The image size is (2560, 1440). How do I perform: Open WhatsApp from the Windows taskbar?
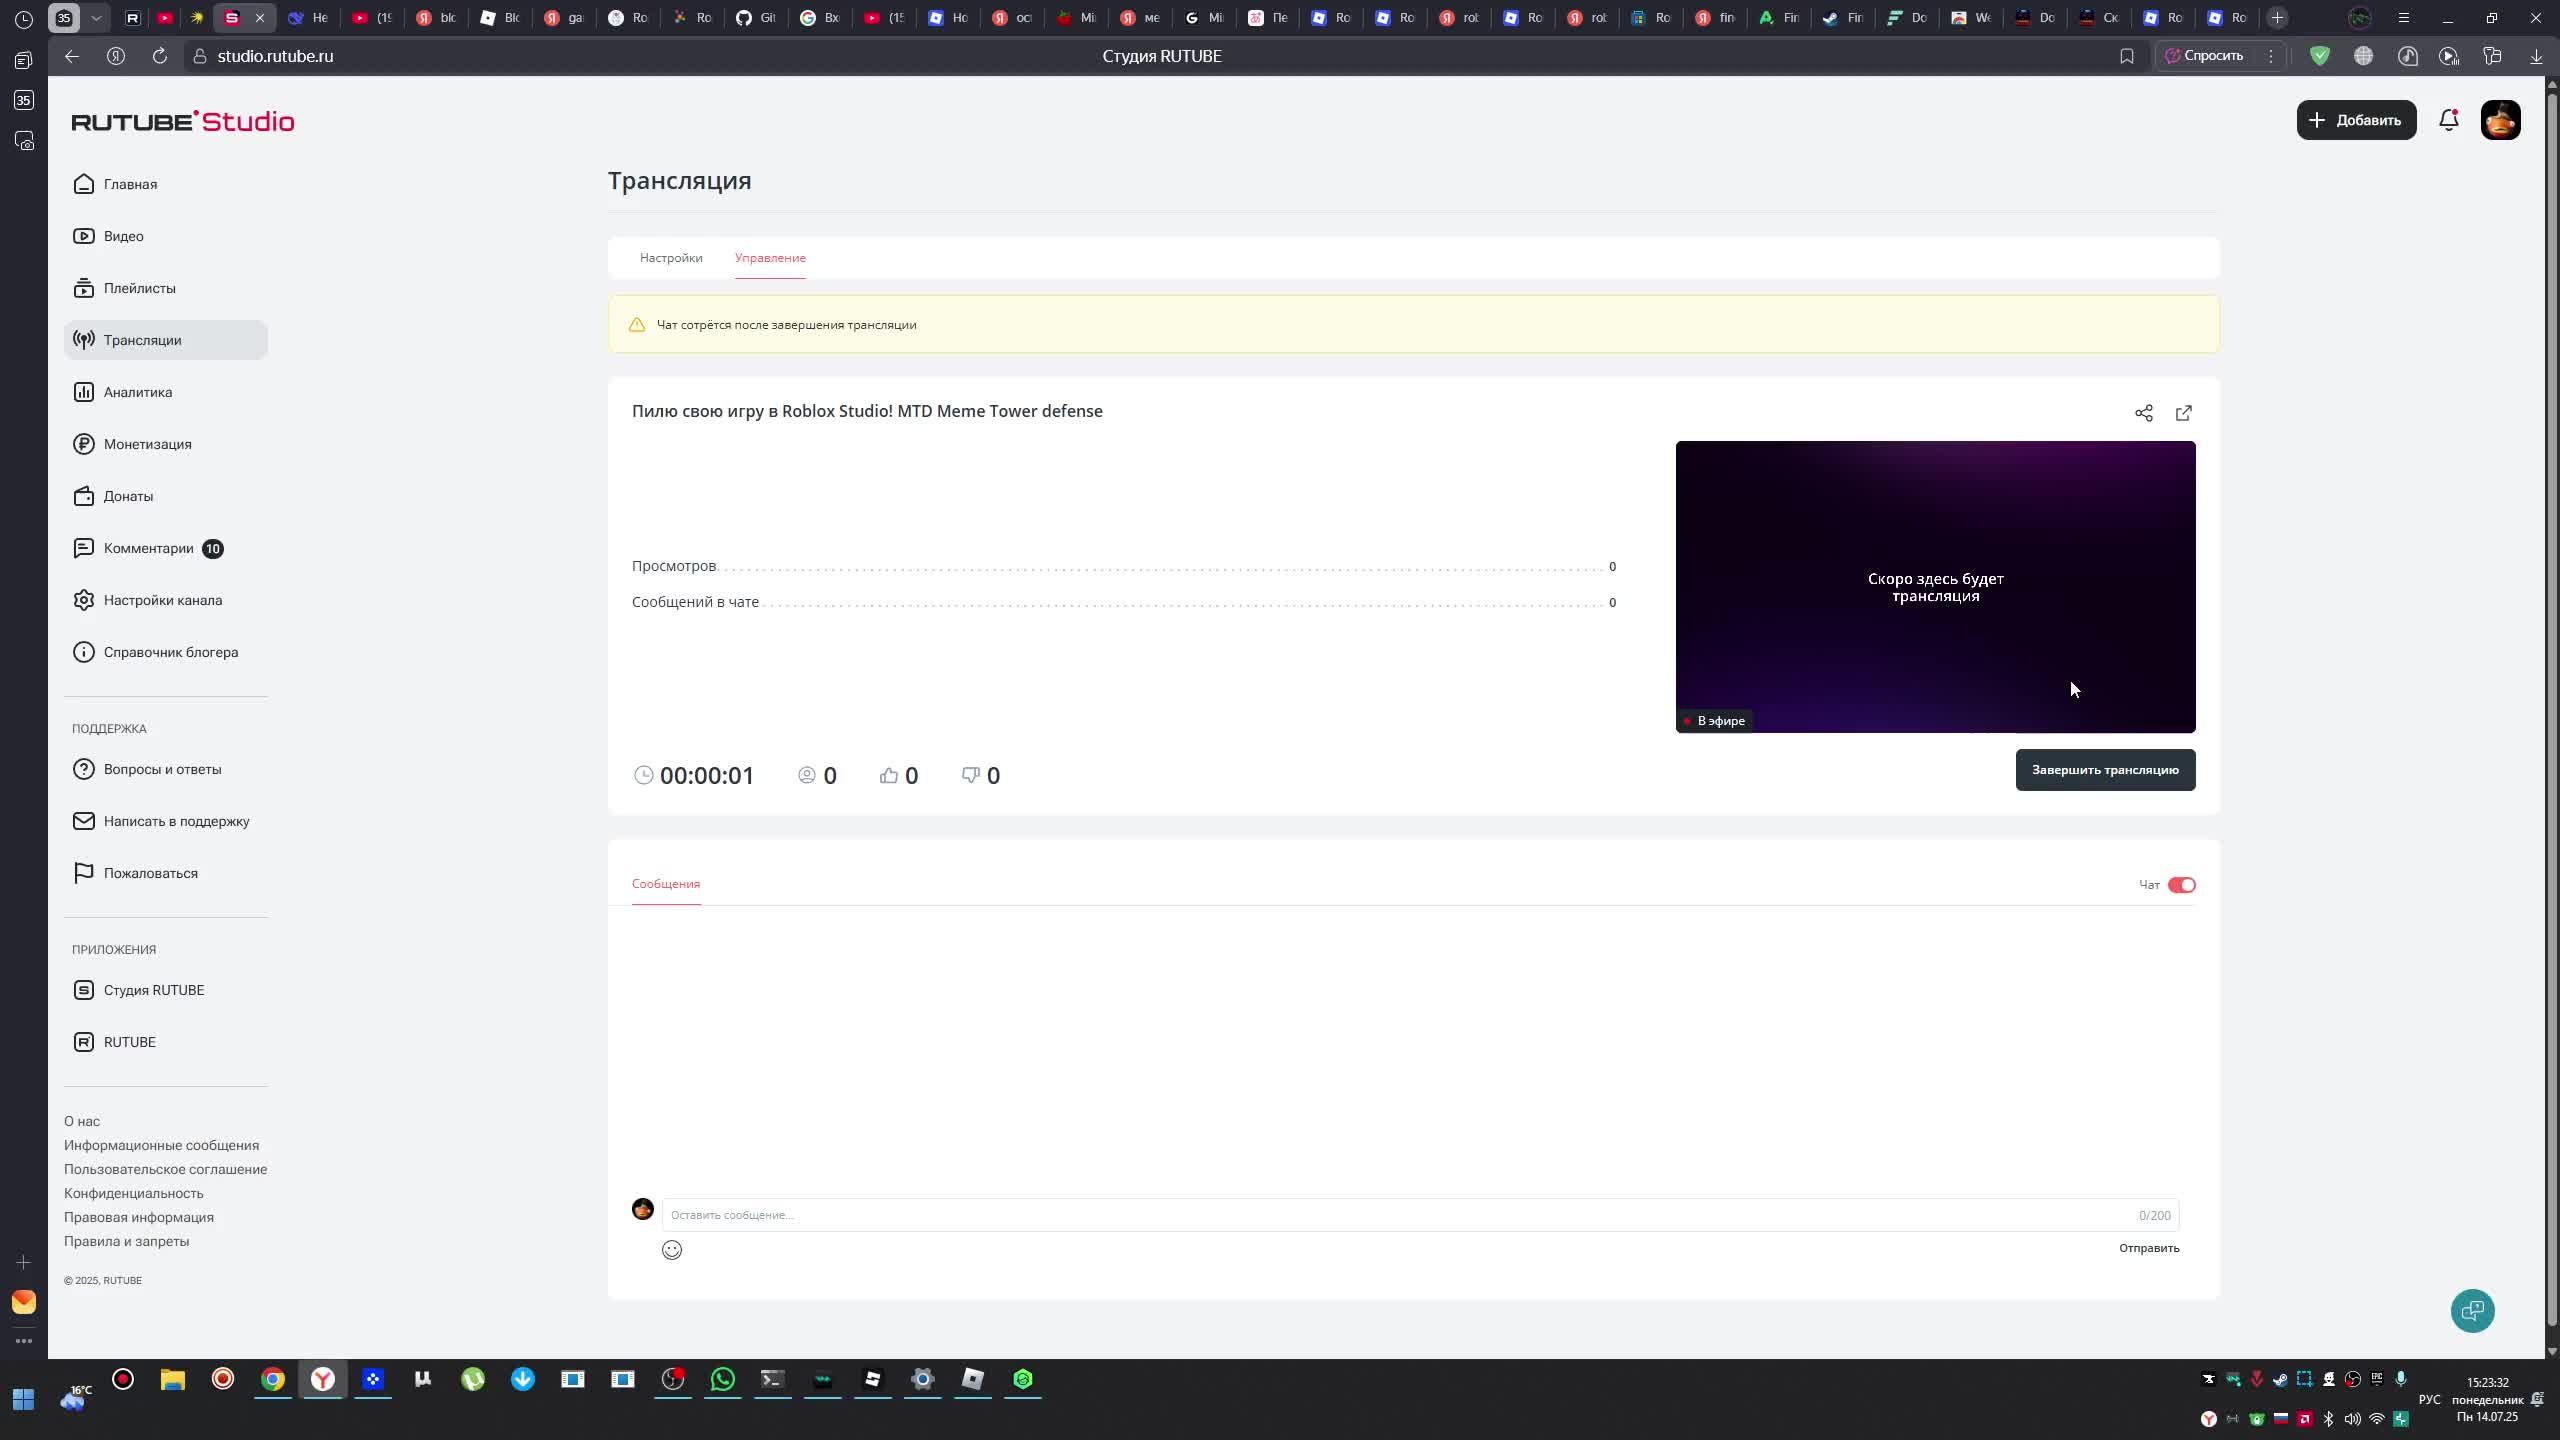pyautogui.click(x=722, y=1380)
